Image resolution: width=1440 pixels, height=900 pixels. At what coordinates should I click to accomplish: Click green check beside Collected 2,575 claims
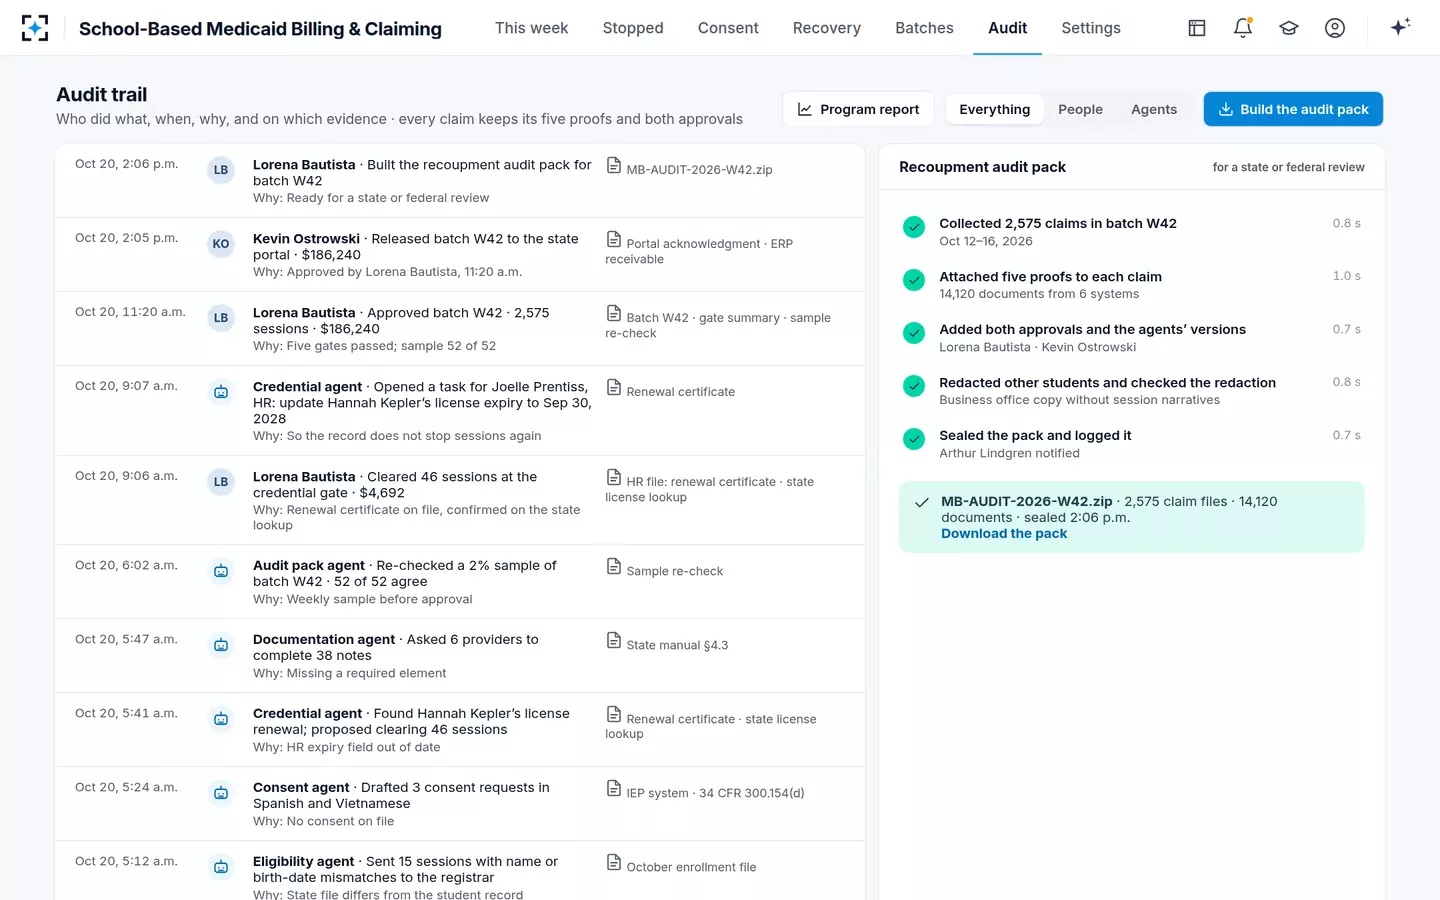pos(914,227)
